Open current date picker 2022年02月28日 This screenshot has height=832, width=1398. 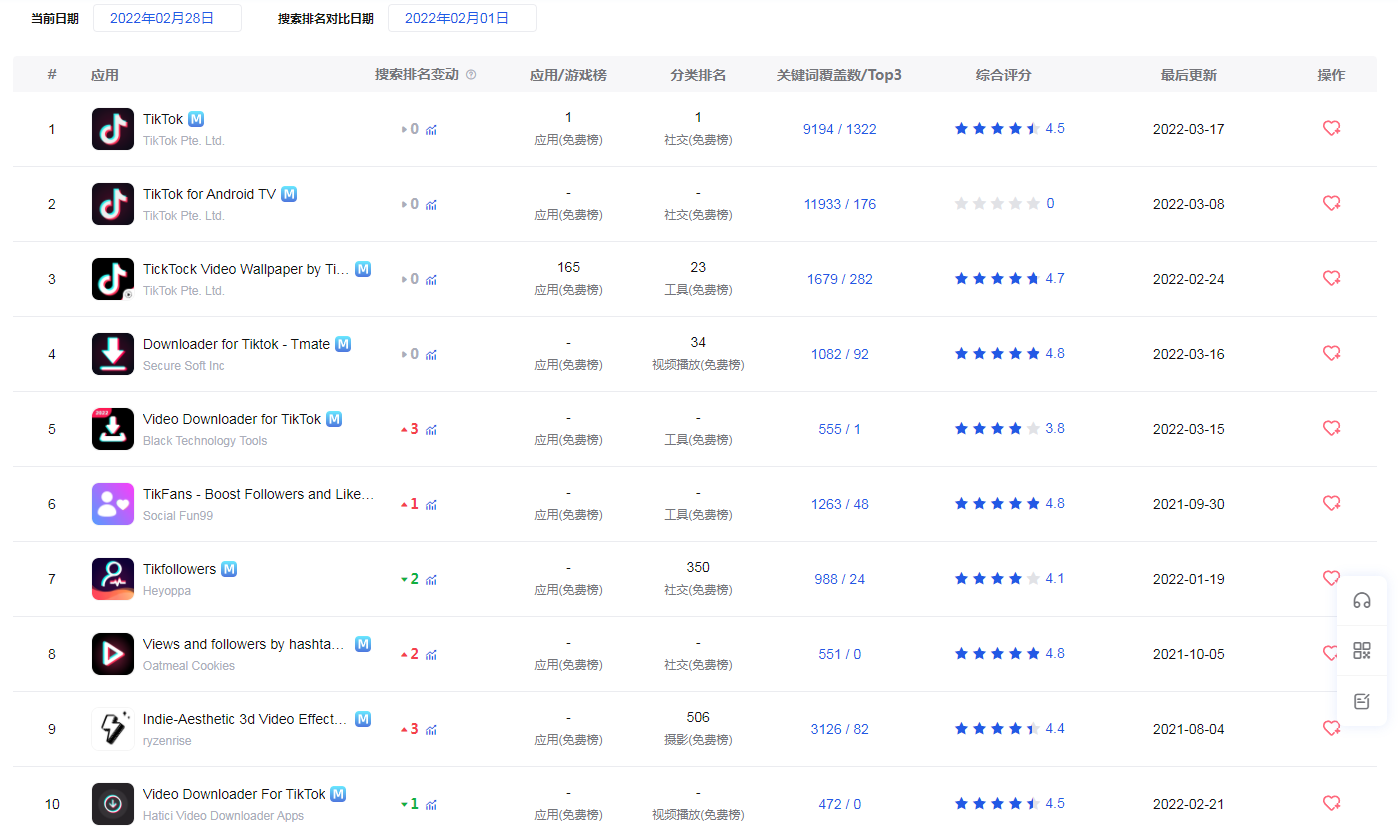point(167,18)
